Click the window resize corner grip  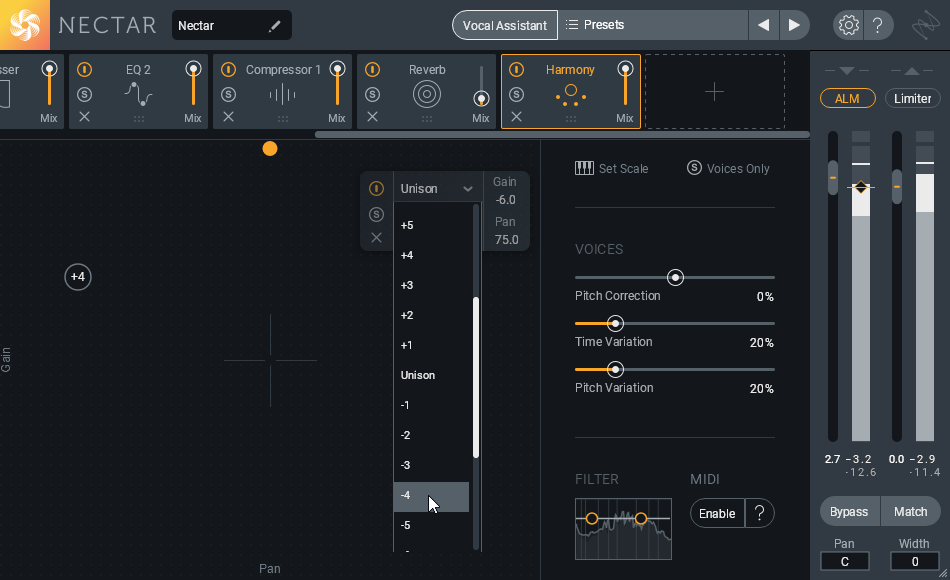943,573
